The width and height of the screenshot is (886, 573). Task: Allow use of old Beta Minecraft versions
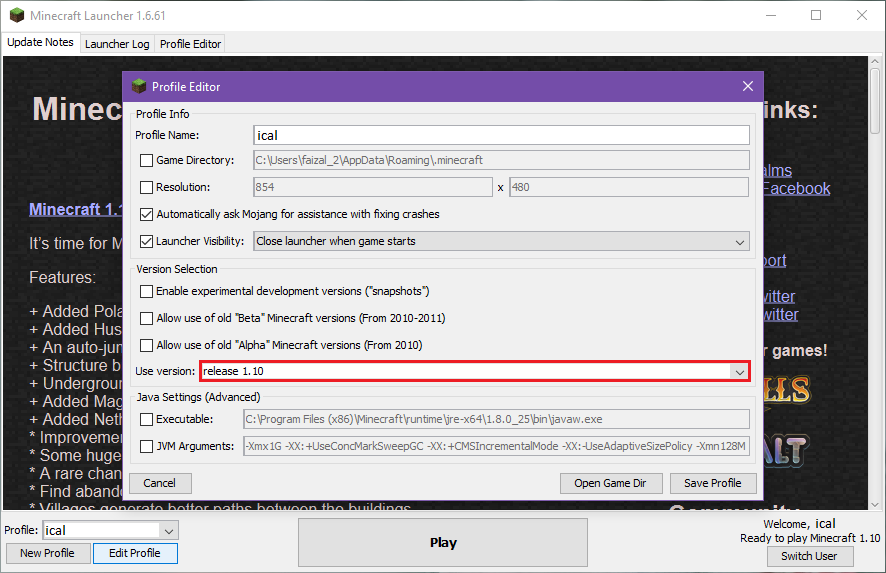(x=146, y=318)
